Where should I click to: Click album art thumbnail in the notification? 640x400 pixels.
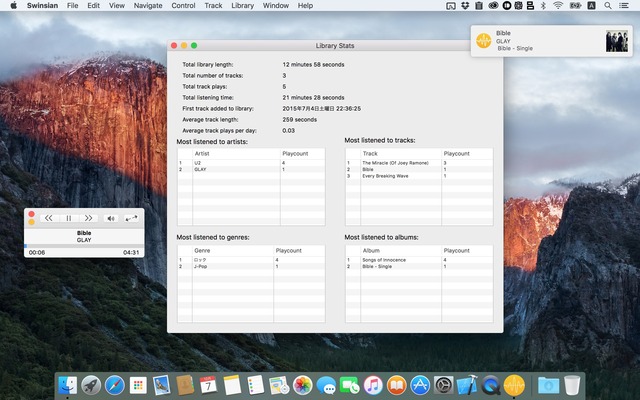tap(617, 41)
